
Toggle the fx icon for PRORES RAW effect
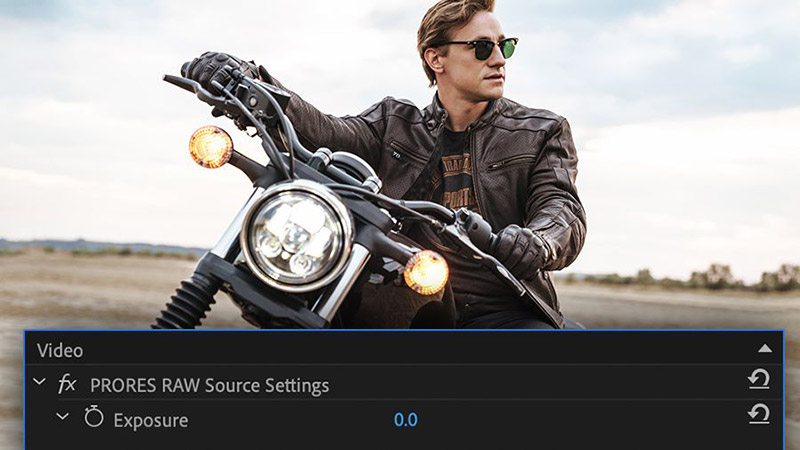click(67, 383)
